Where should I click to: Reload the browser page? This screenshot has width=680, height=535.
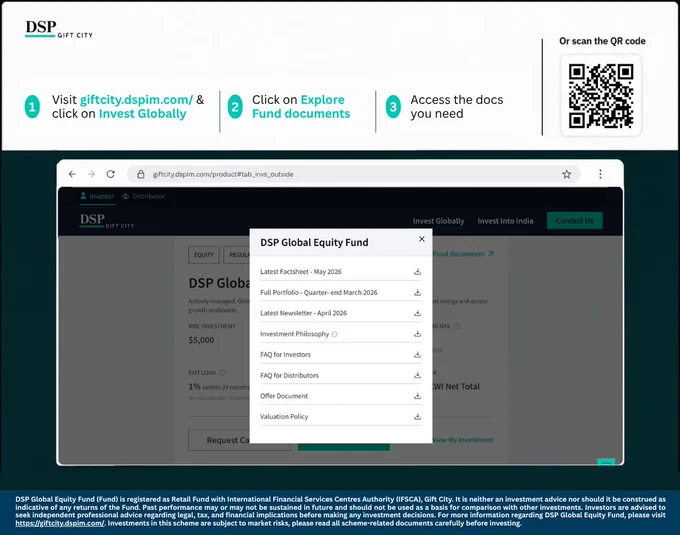tap(111, 174)
